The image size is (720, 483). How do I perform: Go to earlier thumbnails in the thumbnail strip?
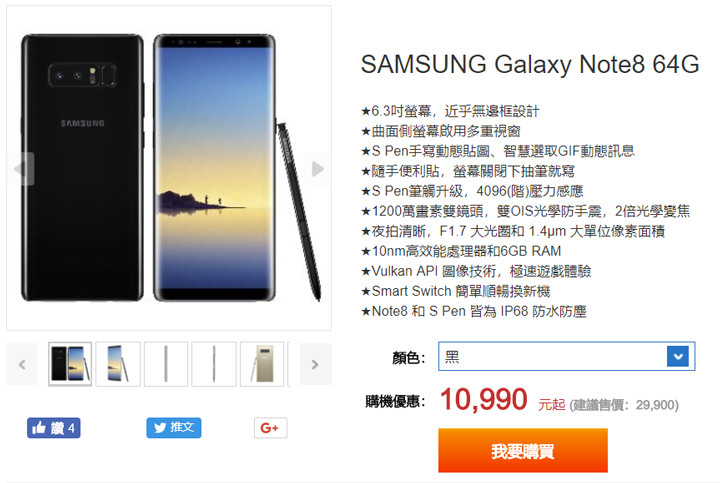pos(22,365)
